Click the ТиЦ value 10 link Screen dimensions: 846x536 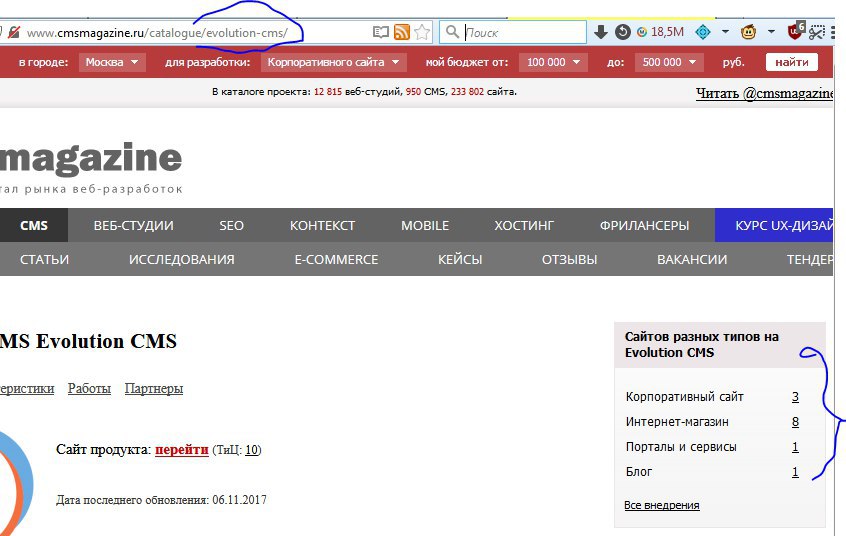coord(252,450)
